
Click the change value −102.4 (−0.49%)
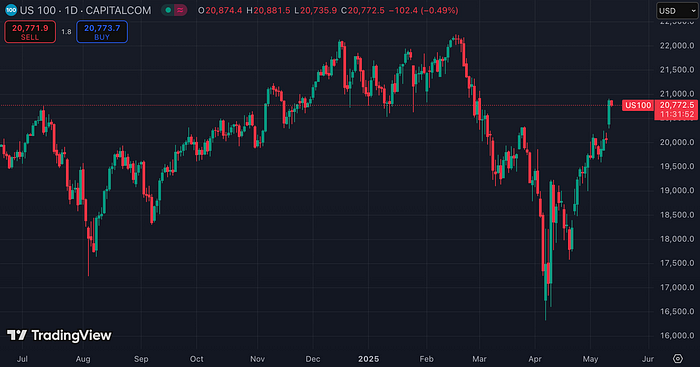point(423,10)
